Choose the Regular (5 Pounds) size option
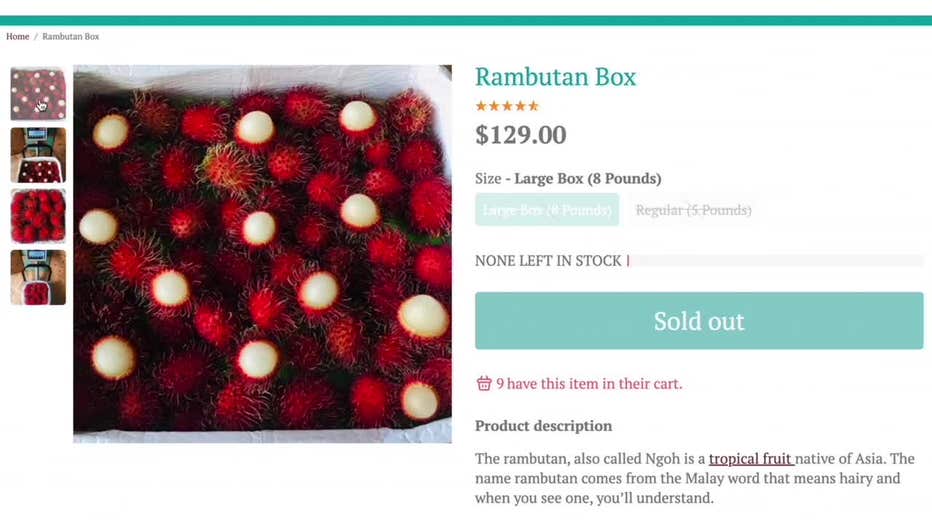This screenshot has width=932, height=524. (x=693, y=210)
